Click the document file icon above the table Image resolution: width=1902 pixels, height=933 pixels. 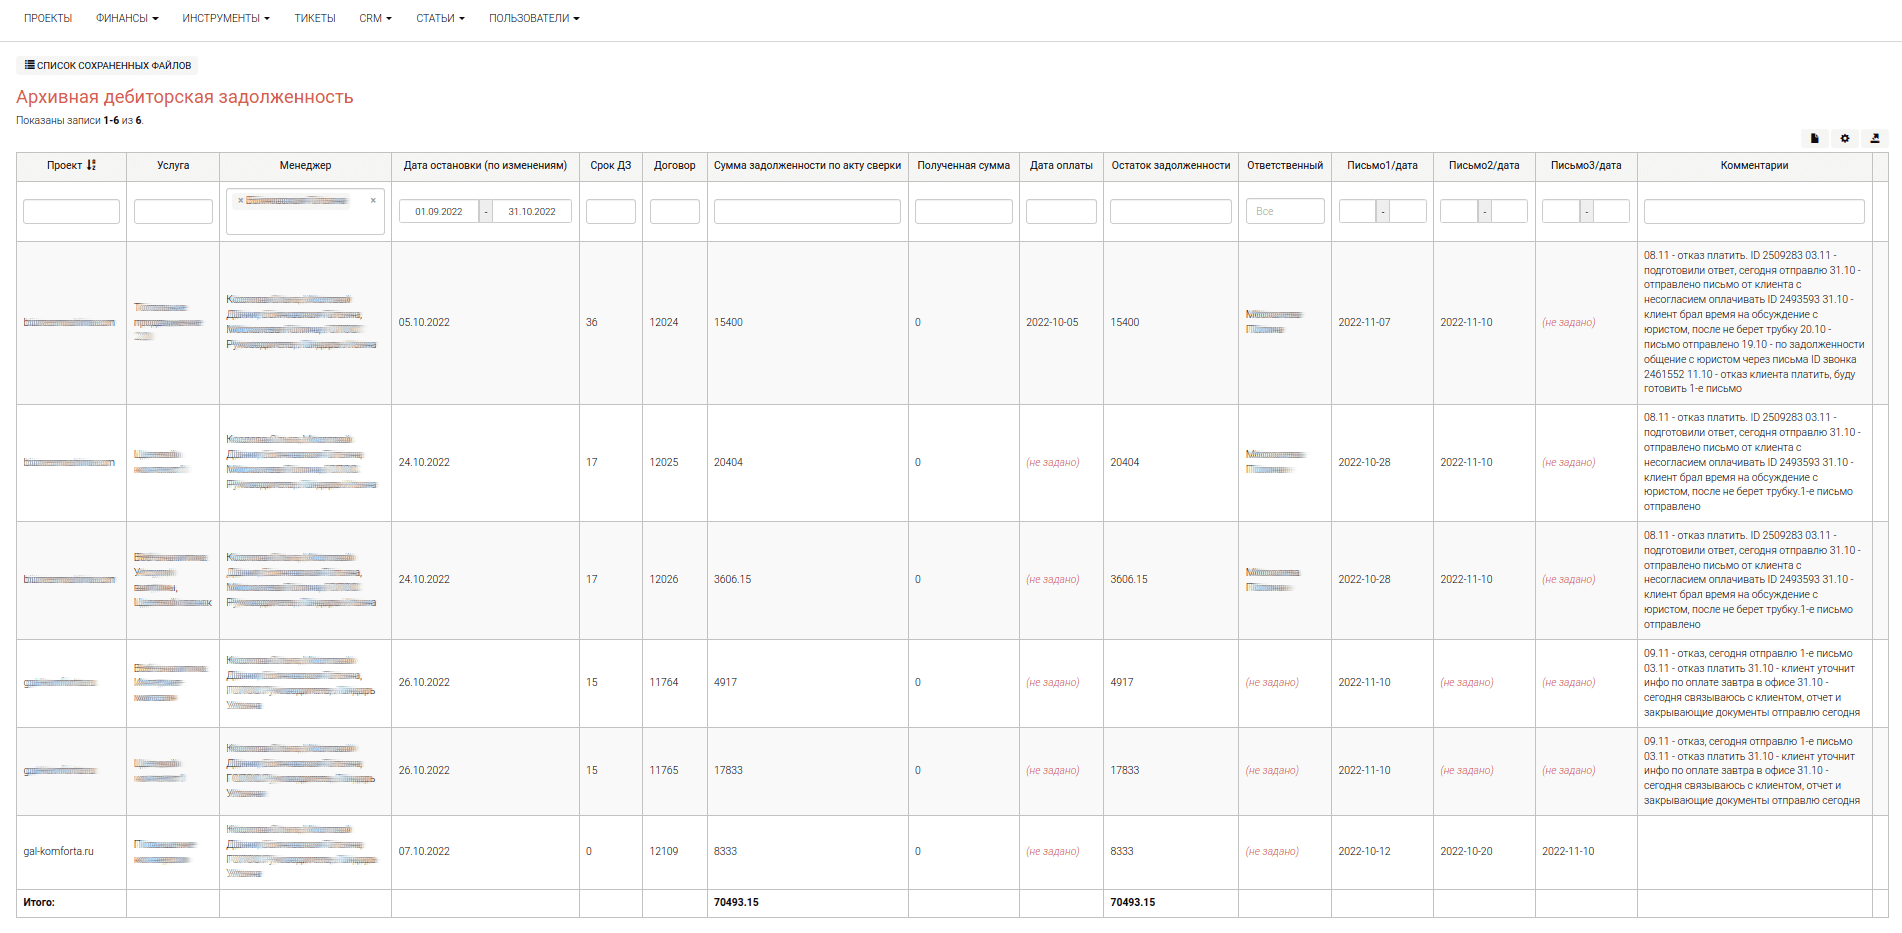tap(1814, 139)
